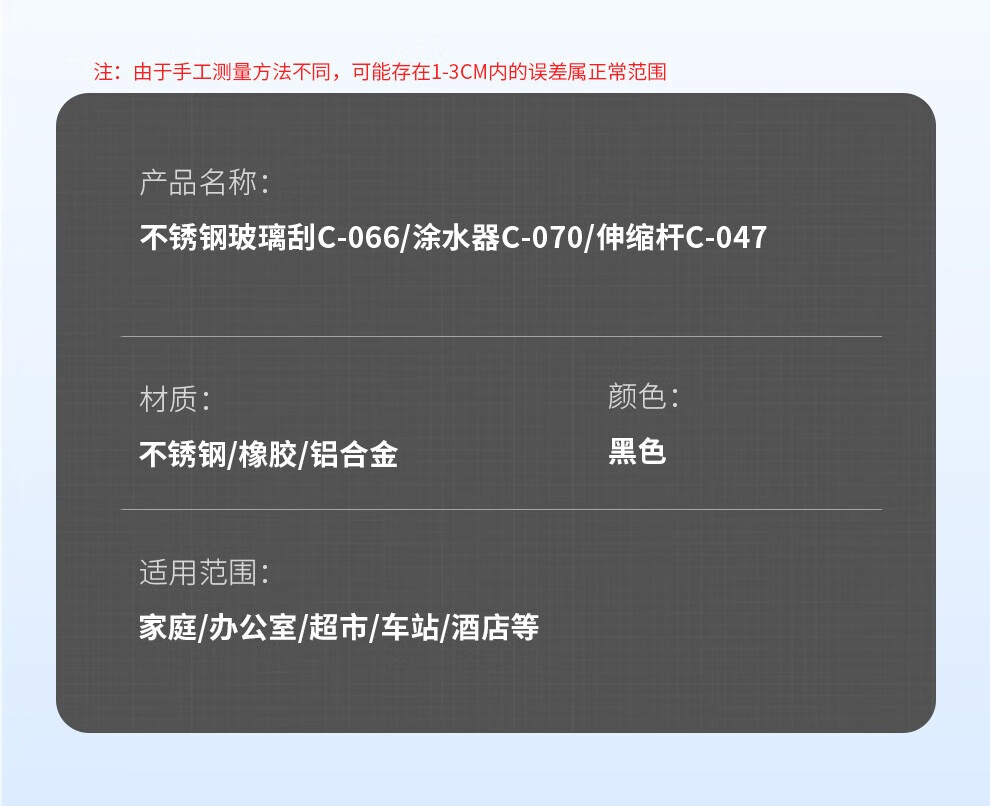Screen dimensions: 990x806
Task: Click 酒店等 in the applicable scope
Action: click(495, 628)
